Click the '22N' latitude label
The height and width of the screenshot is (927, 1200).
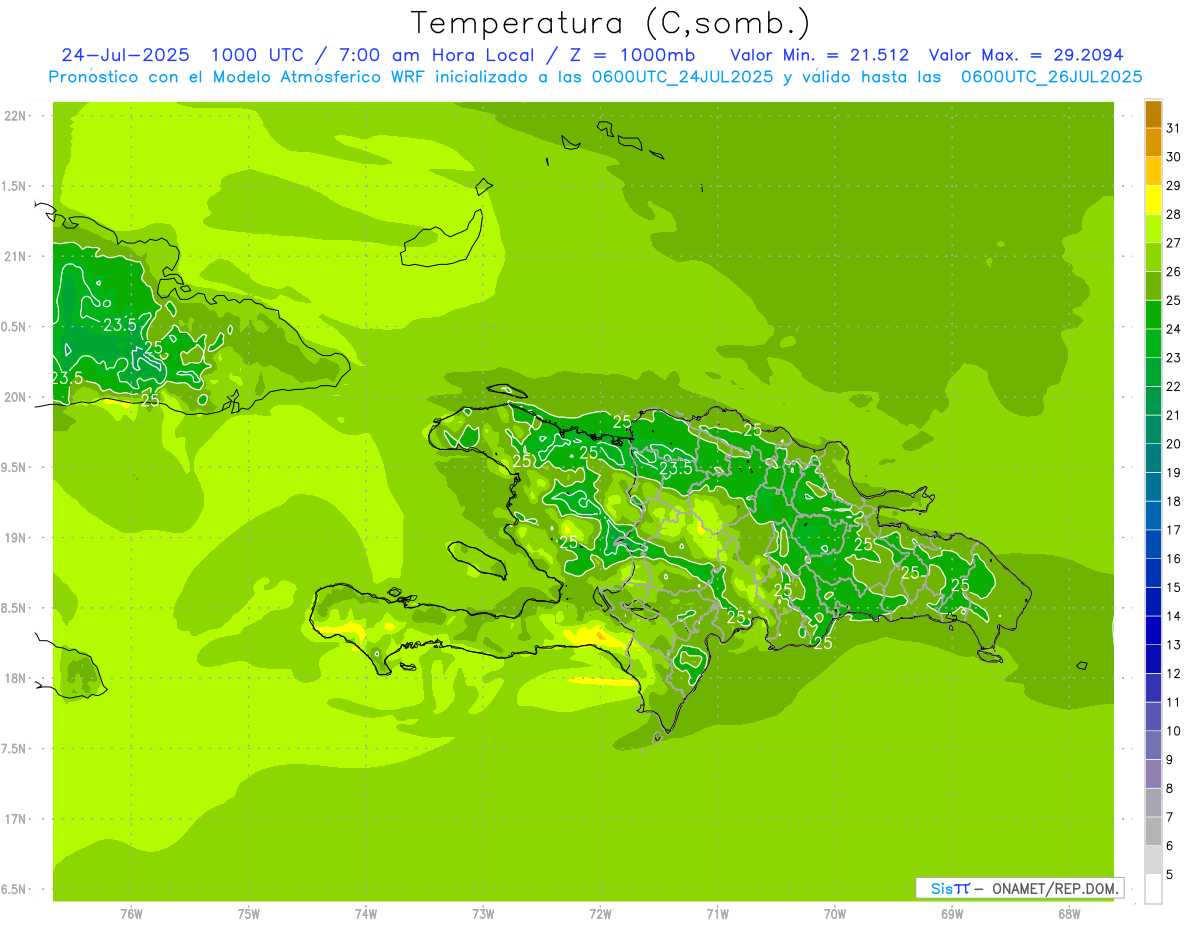coord(15,116)
